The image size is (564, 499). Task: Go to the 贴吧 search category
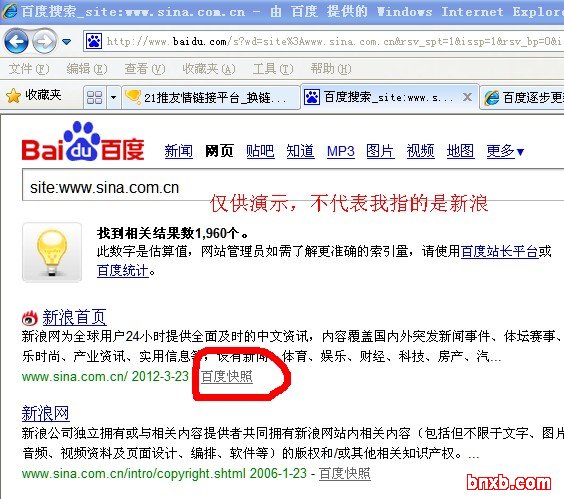tap(260, 151)
